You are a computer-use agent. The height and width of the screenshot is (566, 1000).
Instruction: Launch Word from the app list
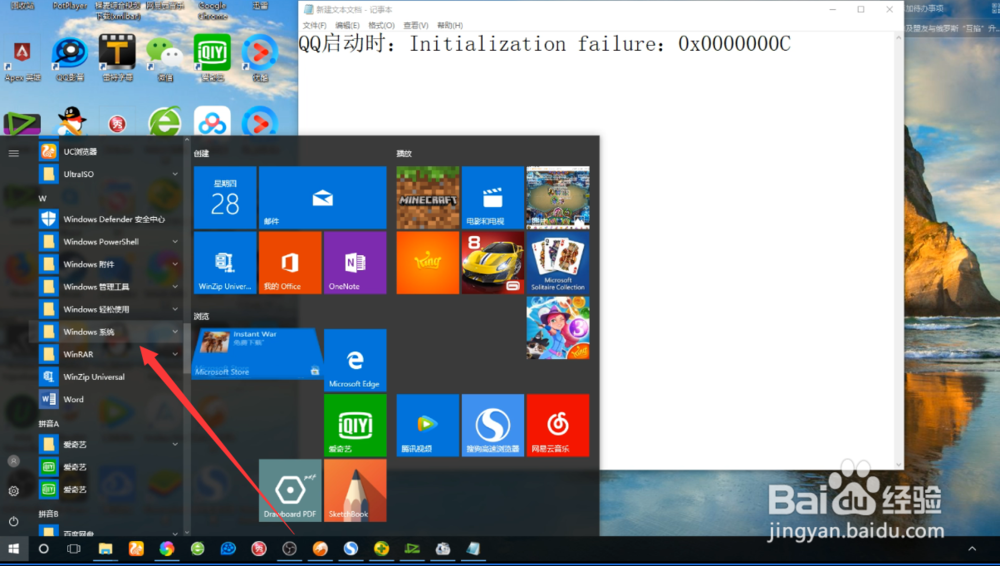[108, 399]
